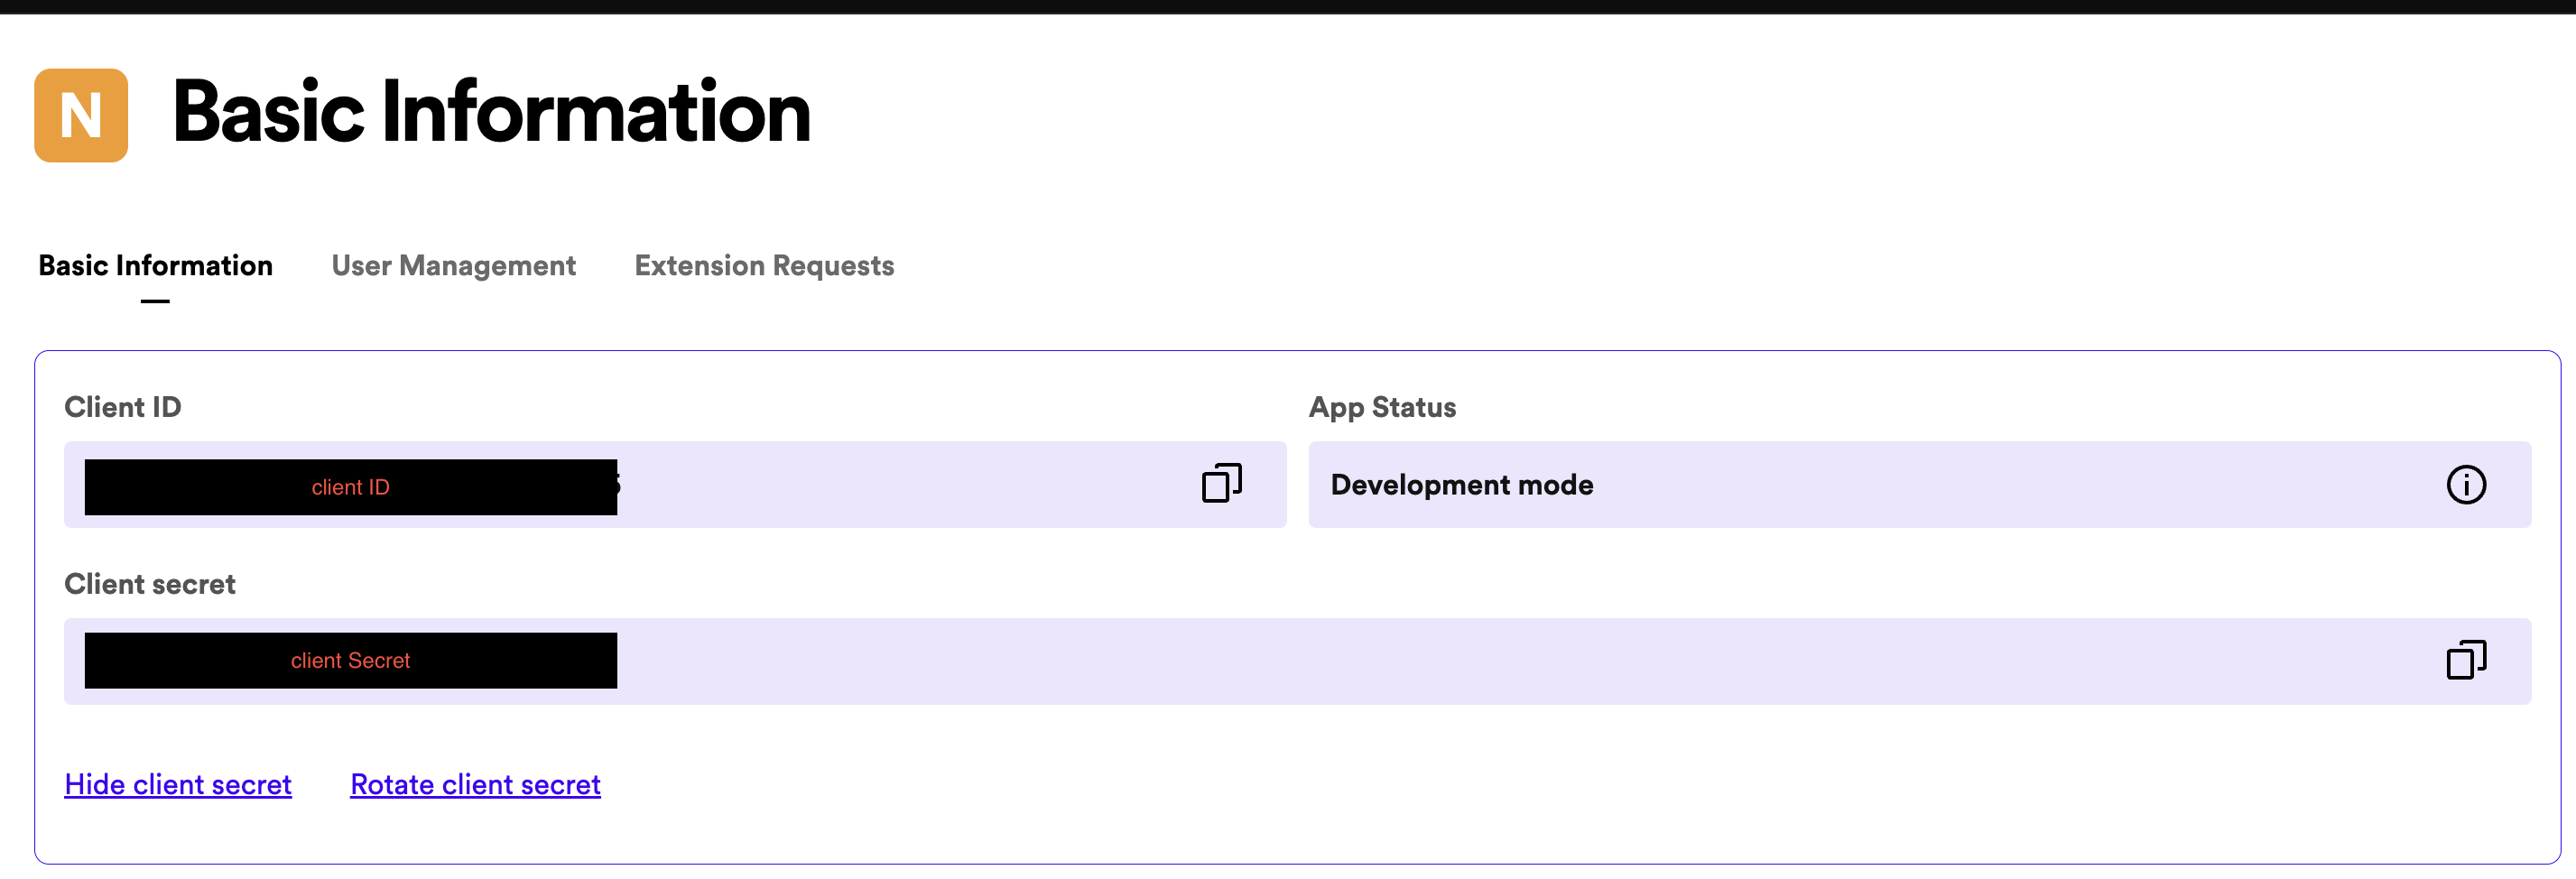Switch to the User Management tab
Screen dimensions: 2576x879
click(x=453, y=265)
